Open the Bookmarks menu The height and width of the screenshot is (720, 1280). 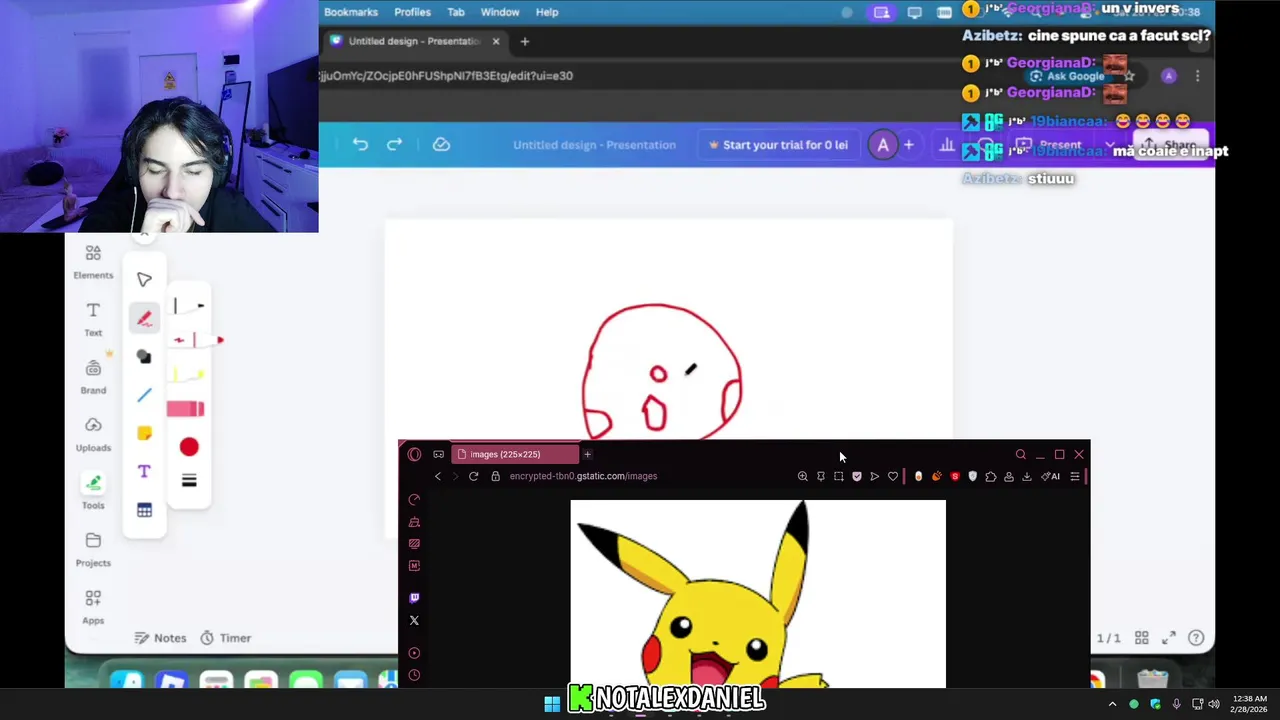351,12
